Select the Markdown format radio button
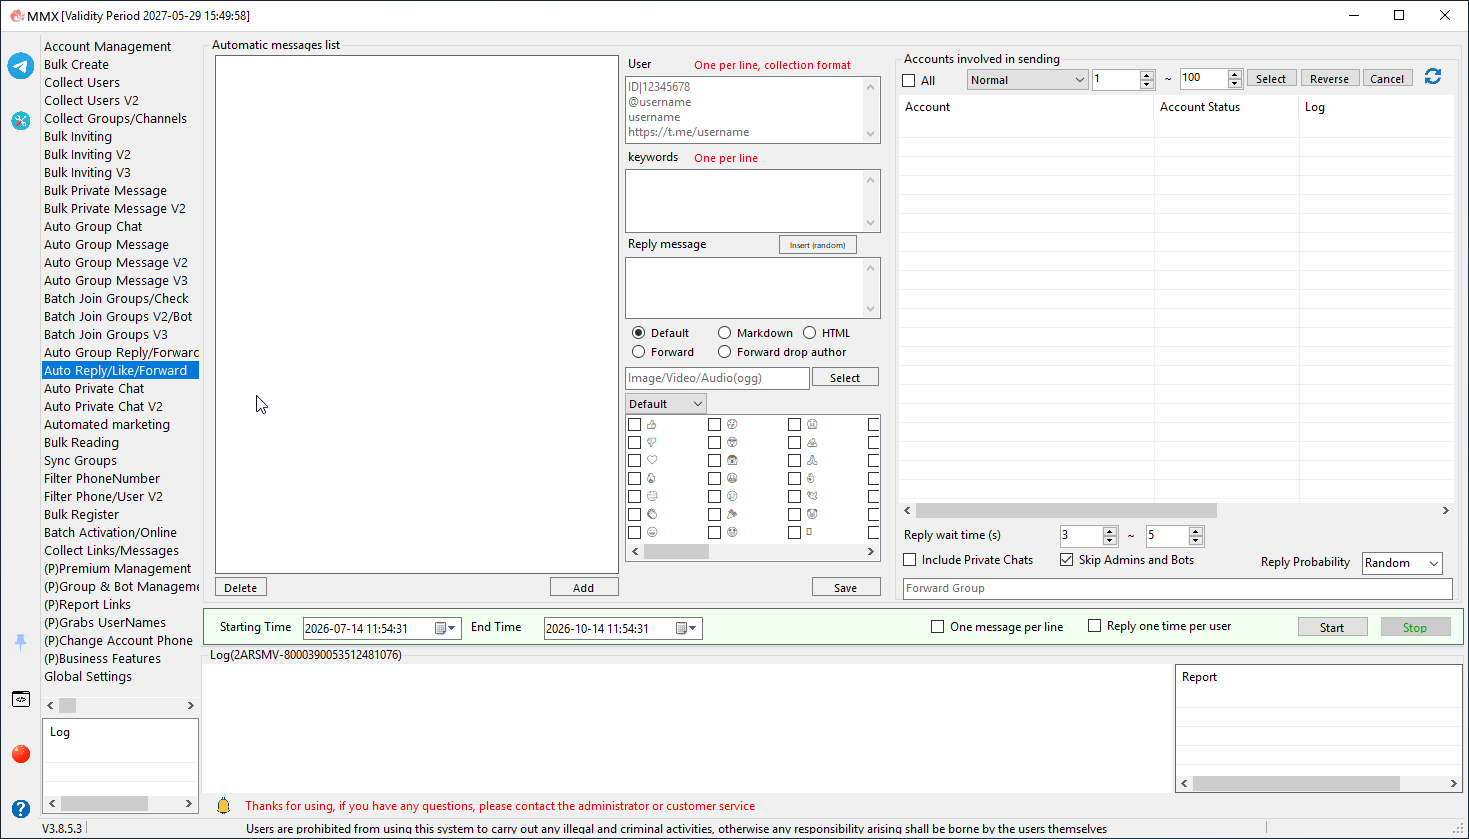1469x839 pixels. tap(724, 333)
